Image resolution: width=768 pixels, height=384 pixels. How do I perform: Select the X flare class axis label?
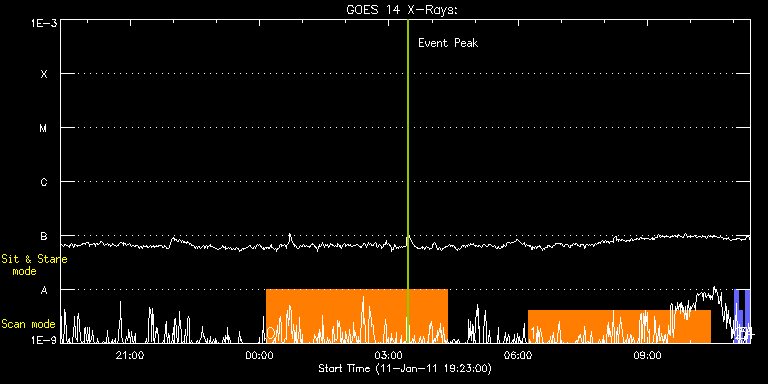click(x=44, y=74)
